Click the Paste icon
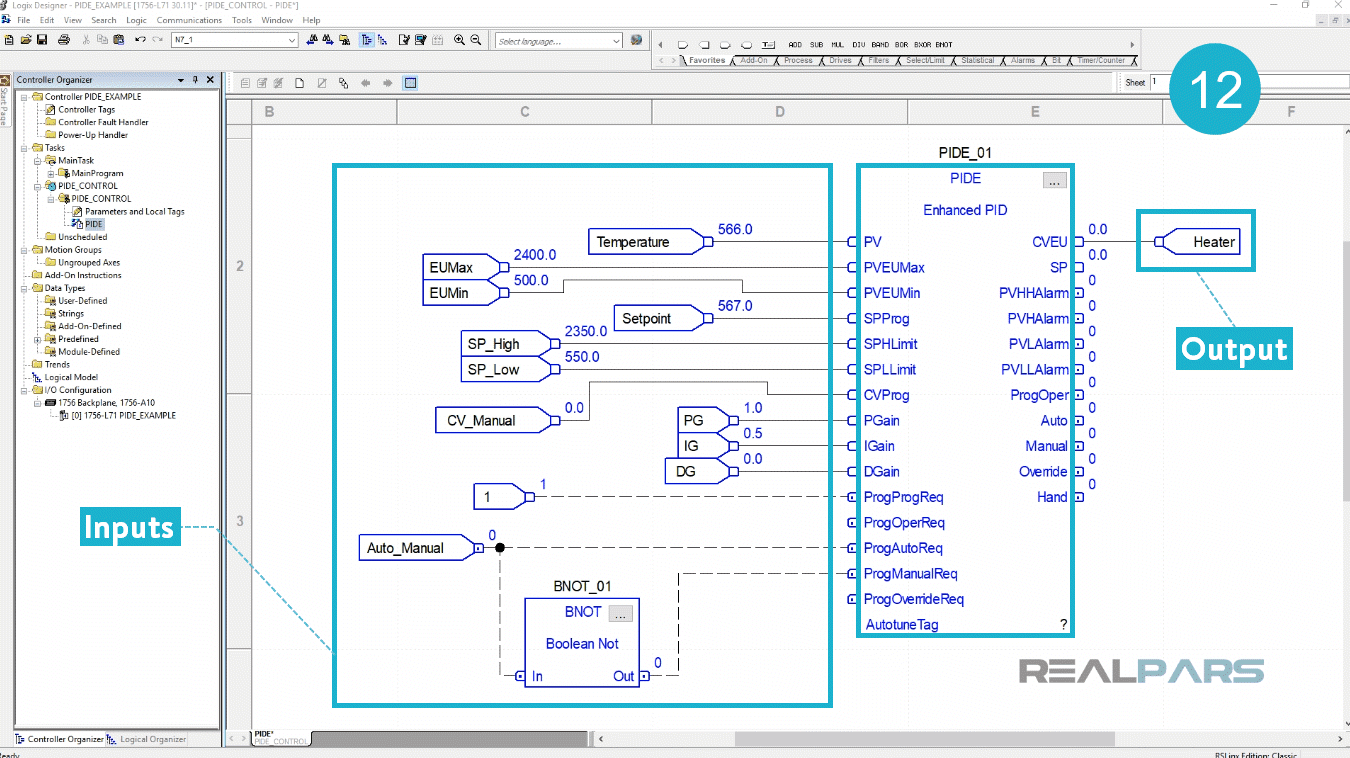1350x758 pixels. 119,40
